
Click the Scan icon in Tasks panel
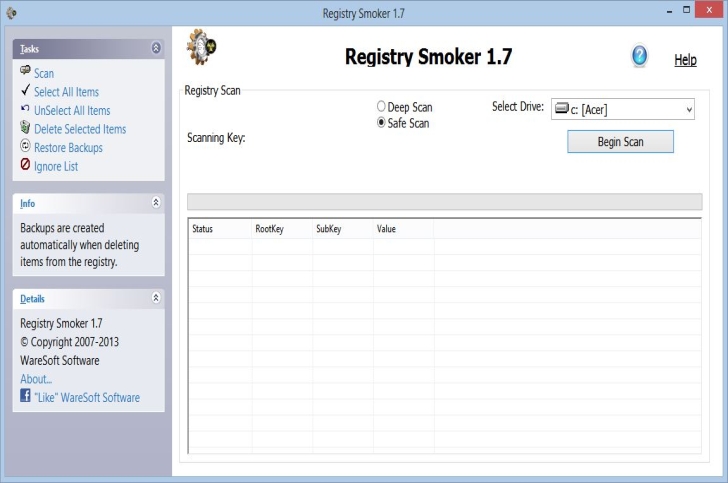pyautogui.click(x=25, y=72)
